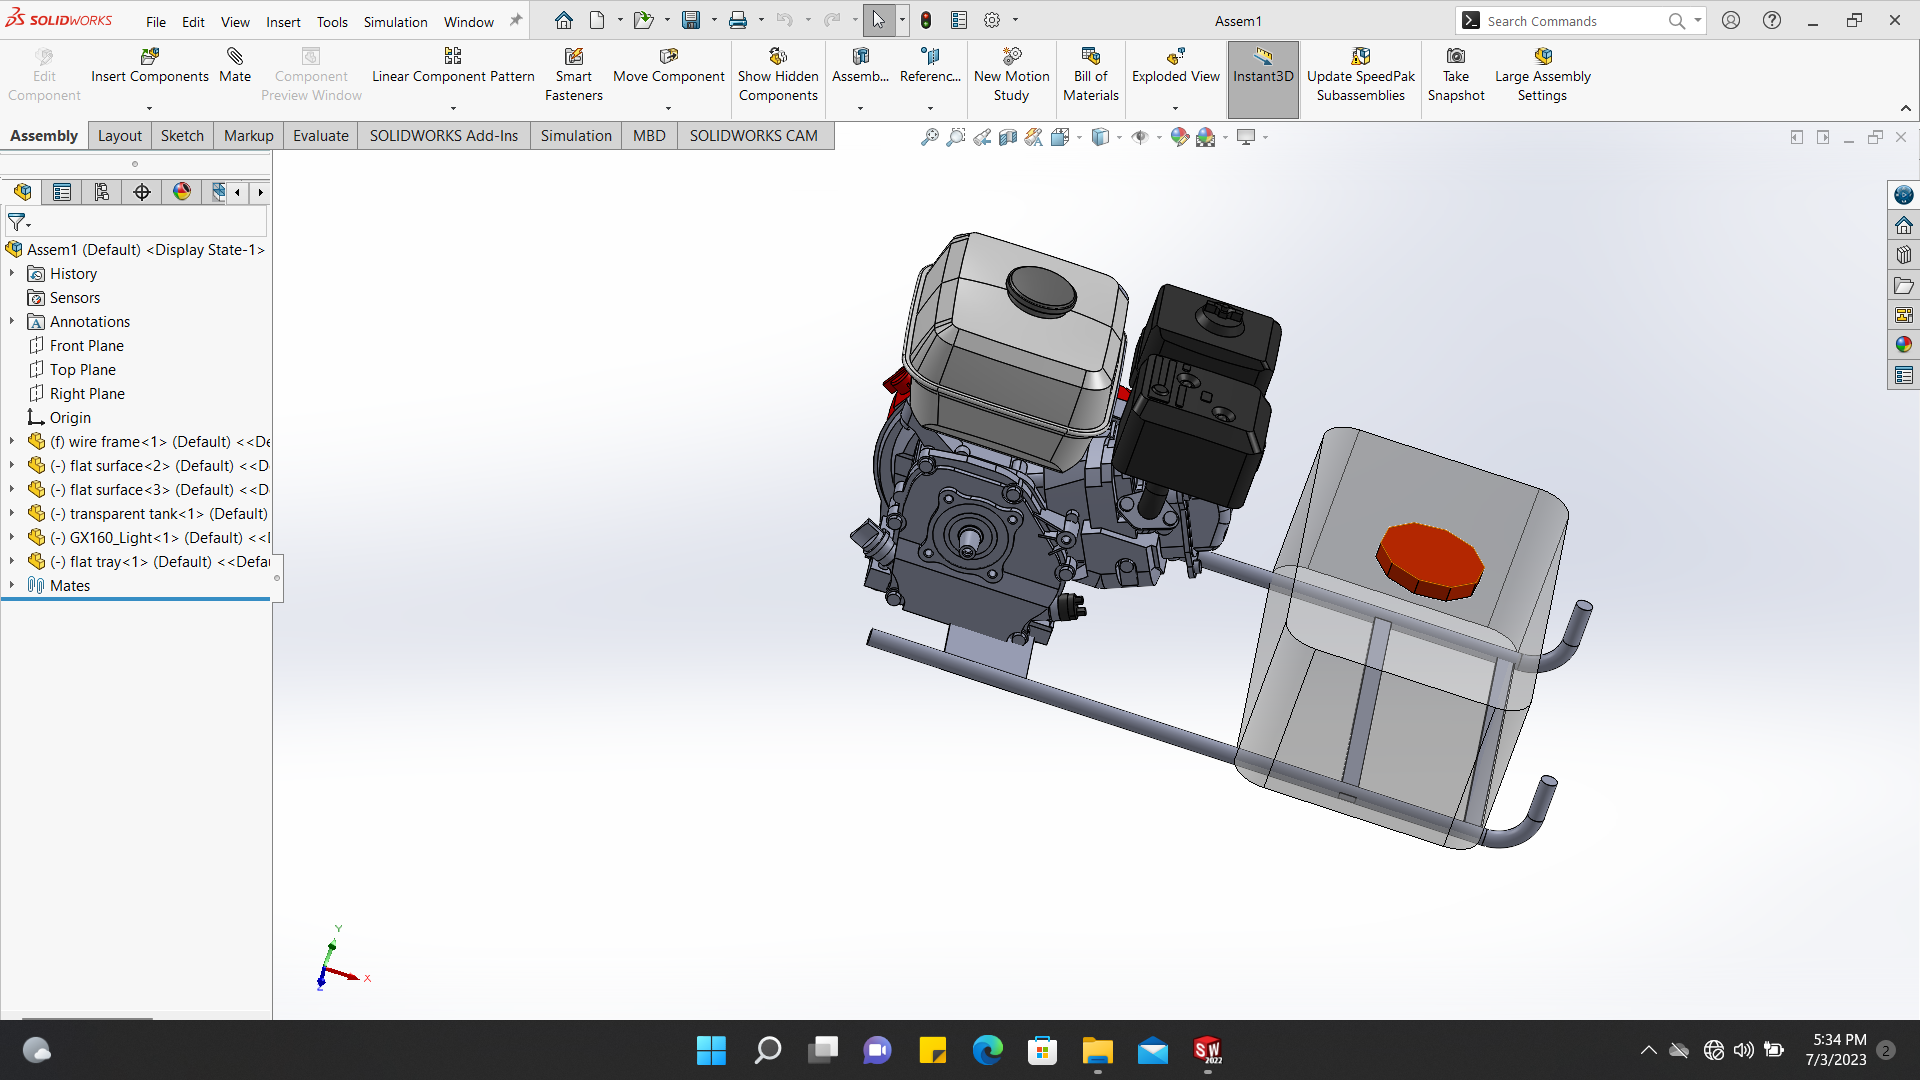Expand the GX160_Light component tree node
Image resolution: width=1920 pixels, height=1080 pixels.
[12, 538]
